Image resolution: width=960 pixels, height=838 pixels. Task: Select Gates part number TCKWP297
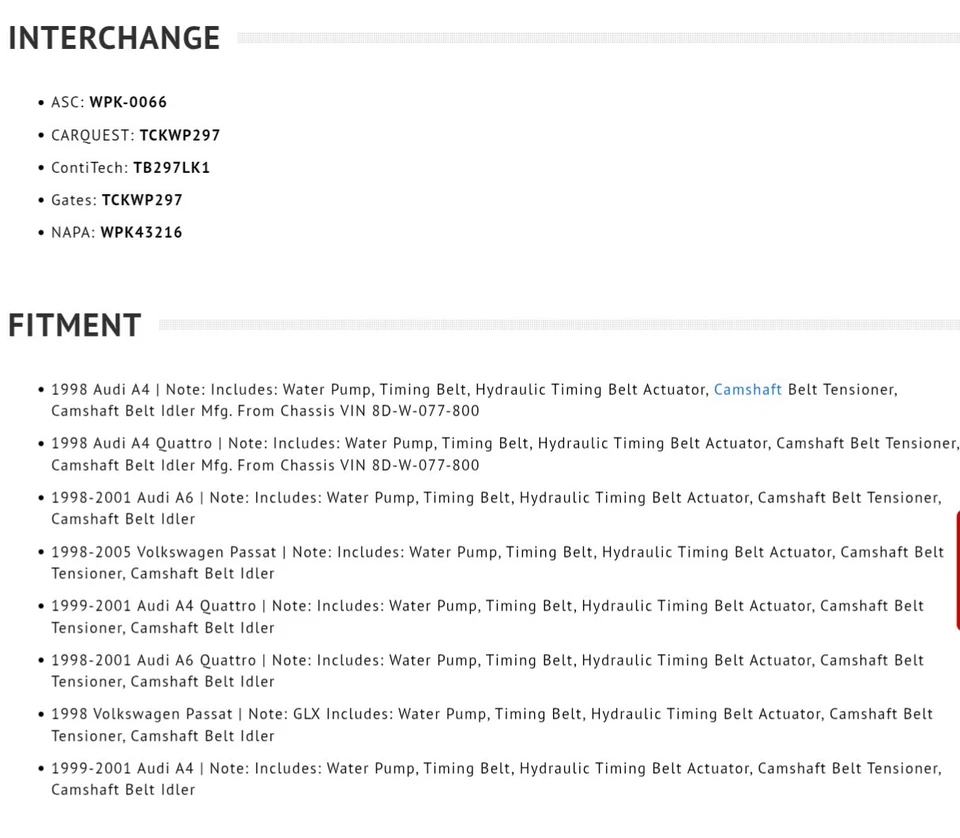pyautogui.click(x=142, y=200)
